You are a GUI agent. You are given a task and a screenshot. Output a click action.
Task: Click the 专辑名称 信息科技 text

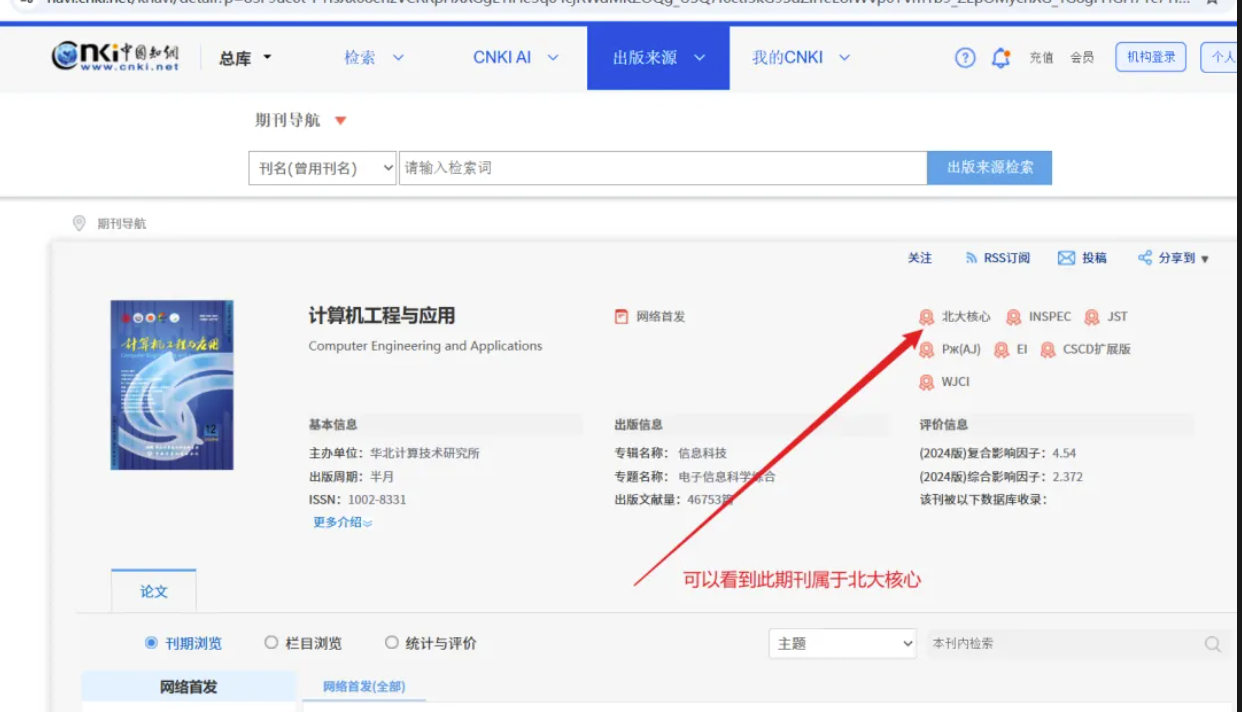tap(670, 453)
